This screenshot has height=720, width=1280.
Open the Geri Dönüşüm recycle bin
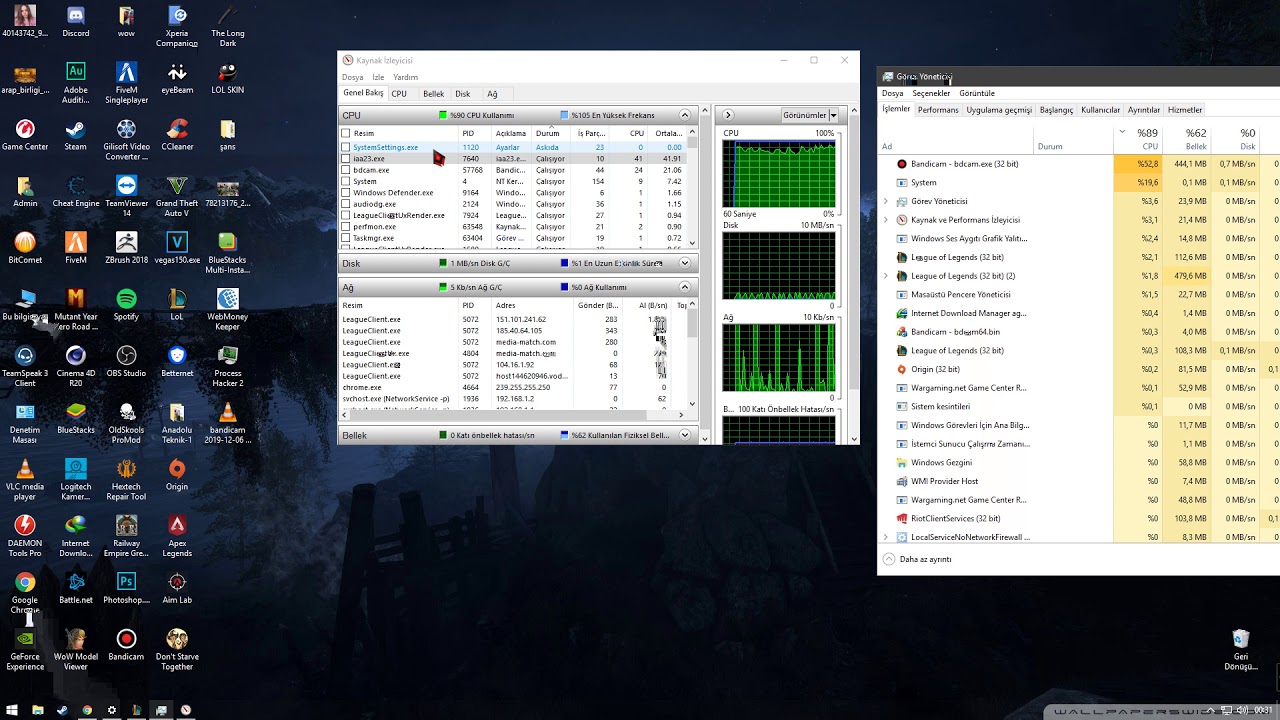tap(1241, 649)
